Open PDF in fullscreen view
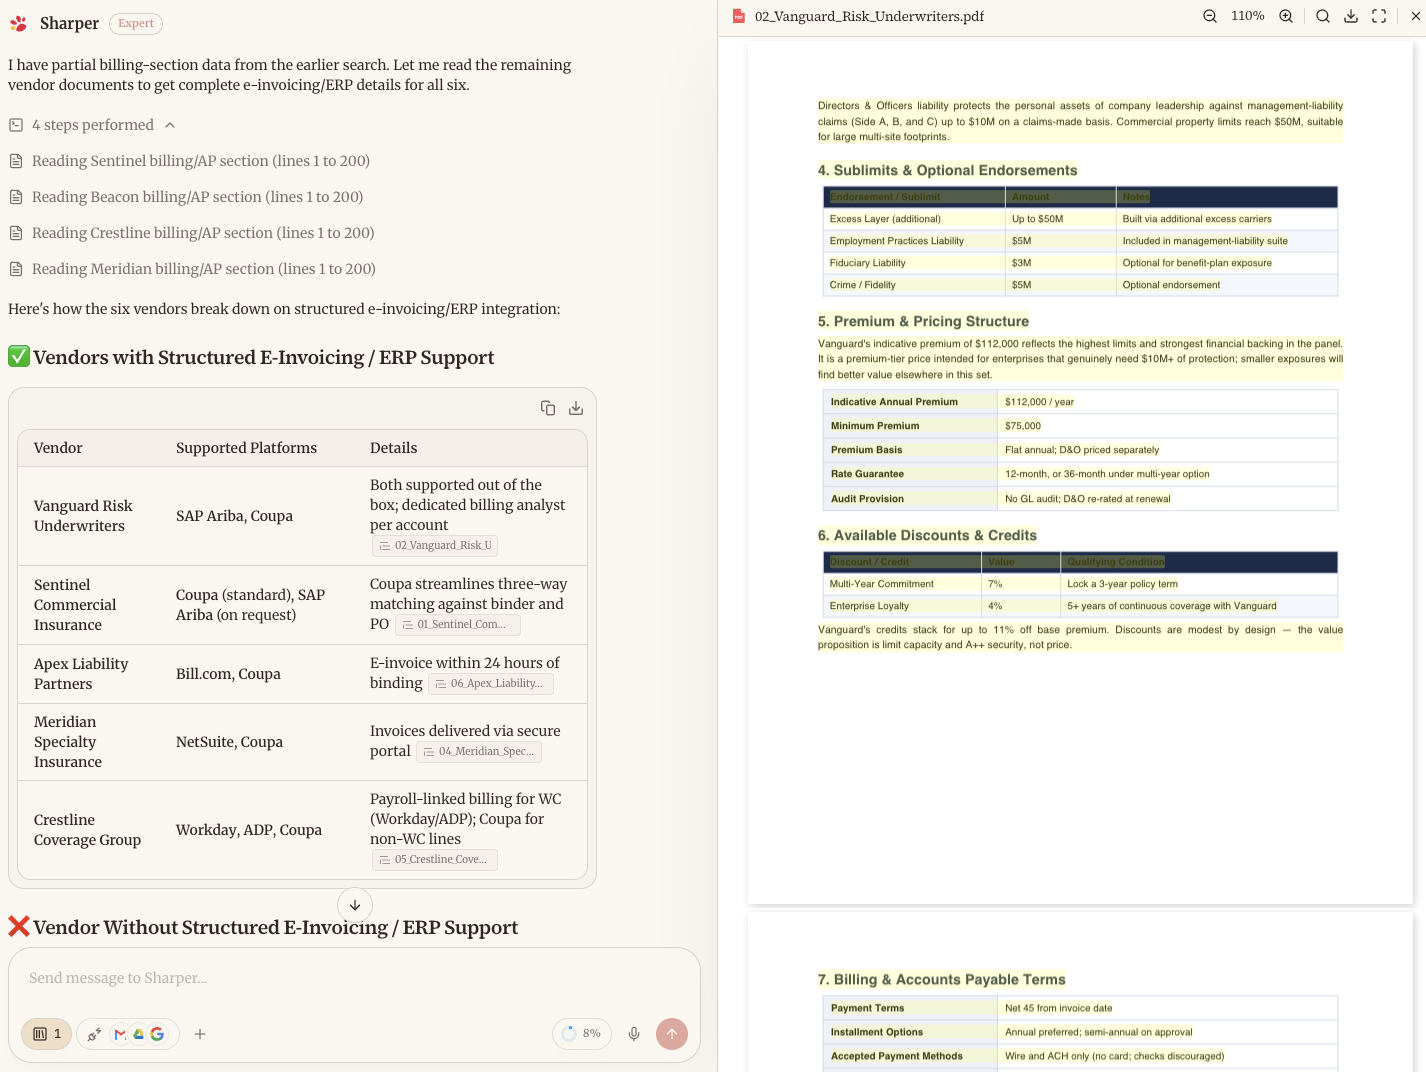The height and width of the screenshot is (1072, 1426). (1379, 16)
